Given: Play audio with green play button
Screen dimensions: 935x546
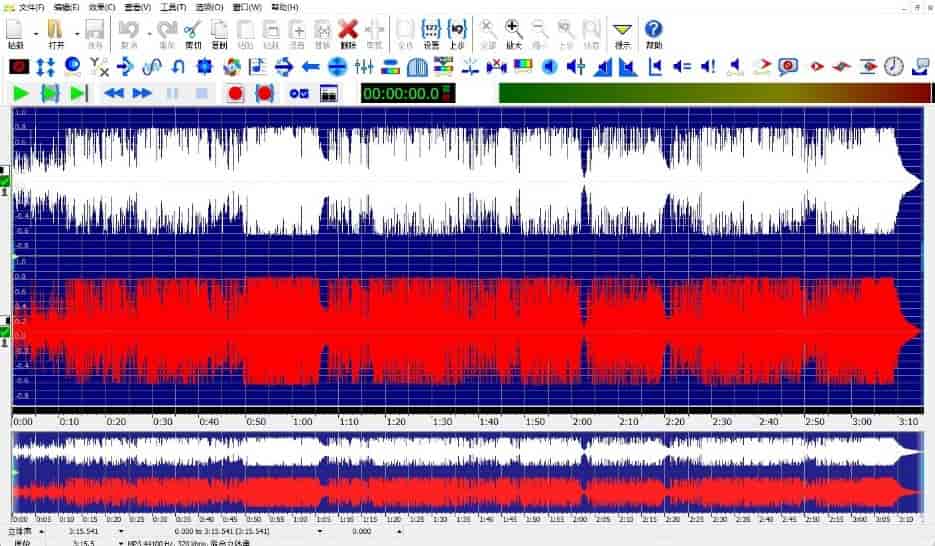Looking at the screenshot, I should coord(21,94).
